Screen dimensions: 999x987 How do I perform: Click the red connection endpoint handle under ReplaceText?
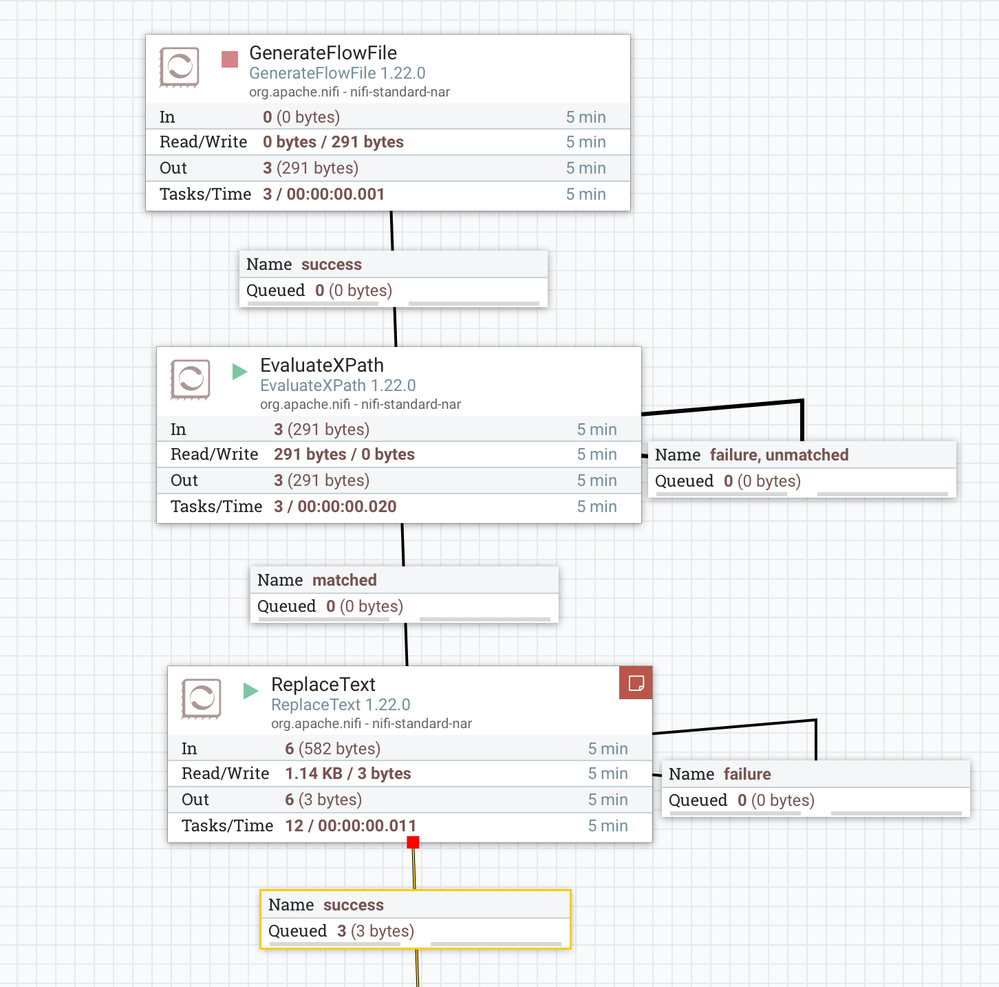coord(413,842)
